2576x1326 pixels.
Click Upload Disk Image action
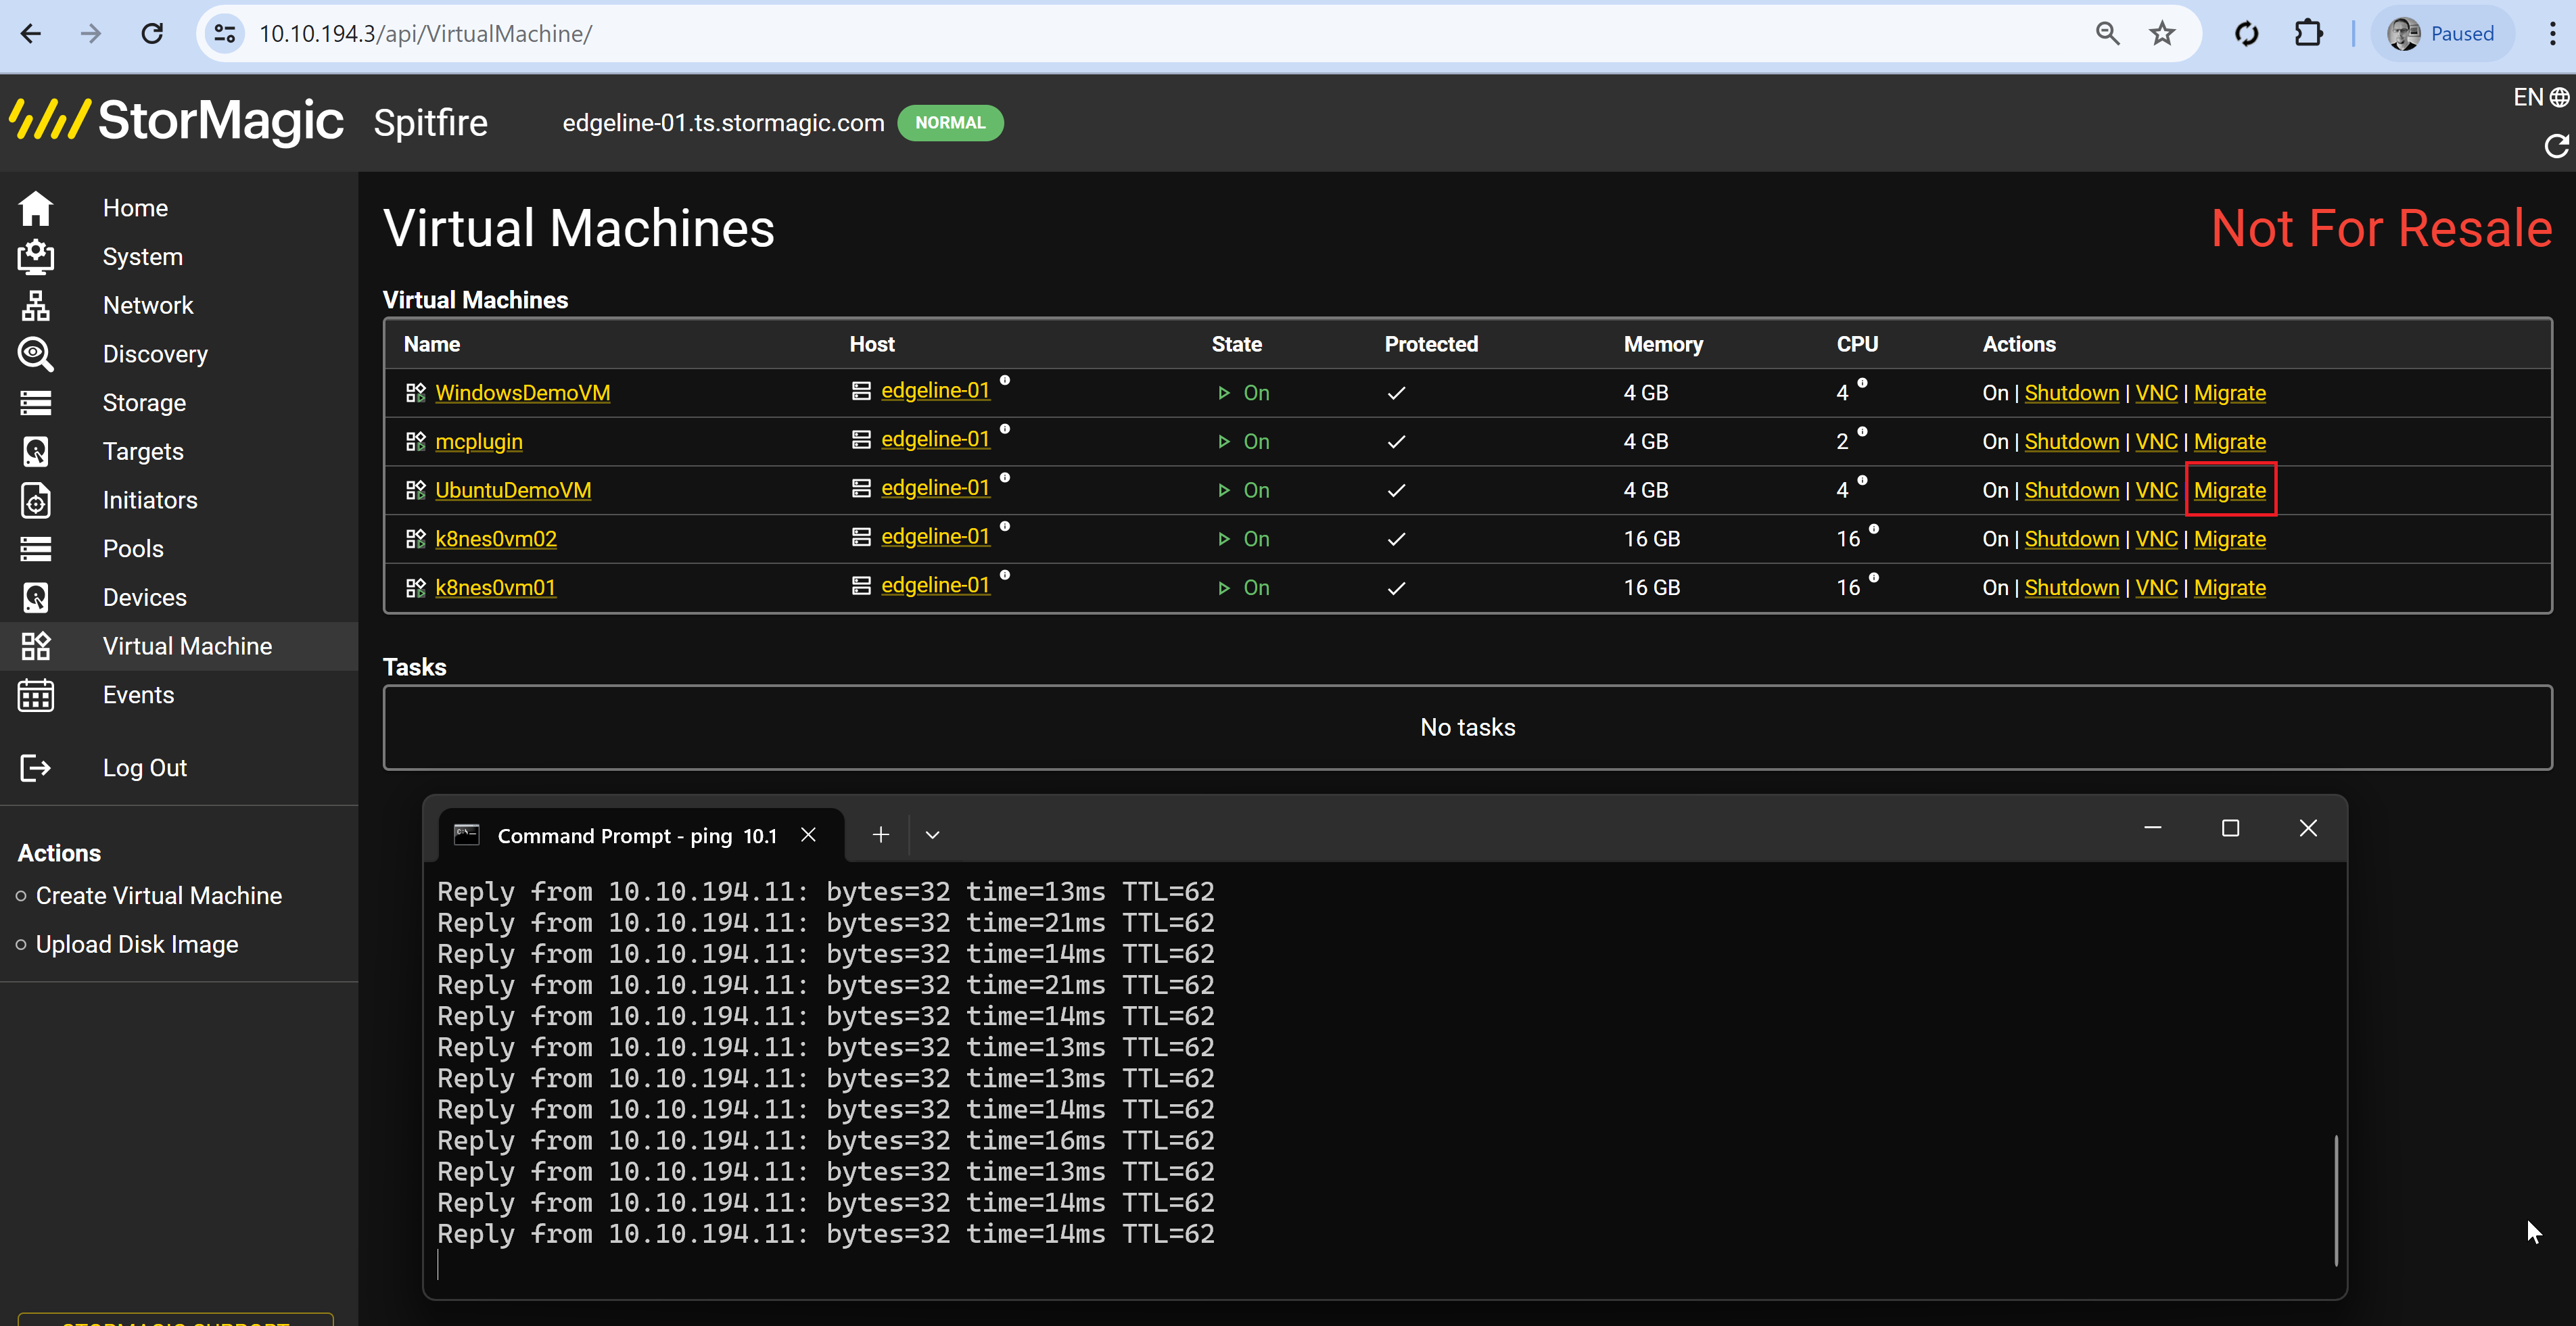click(x=137, y=945)
